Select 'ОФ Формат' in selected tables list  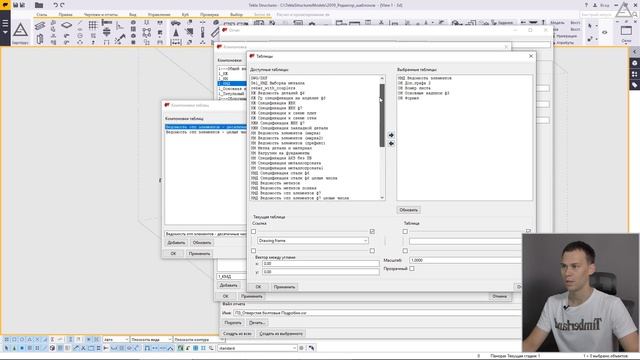(x=409, y=98)
